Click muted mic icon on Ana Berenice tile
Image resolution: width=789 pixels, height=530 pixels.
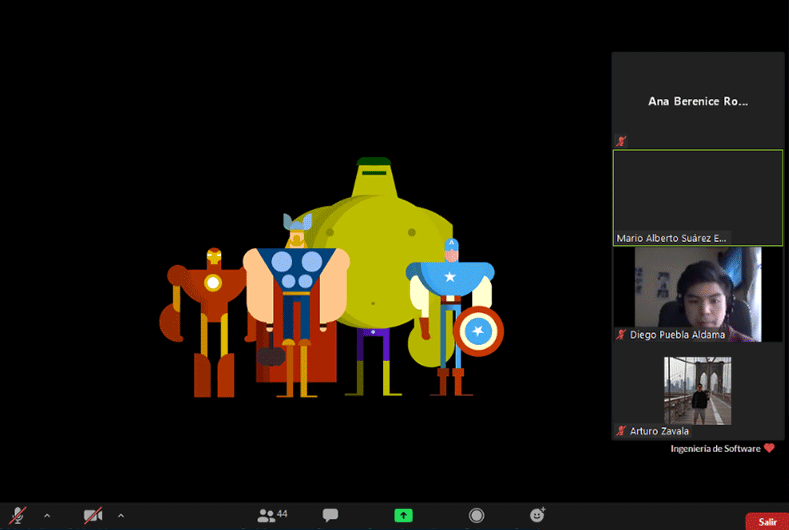(621, 141)
